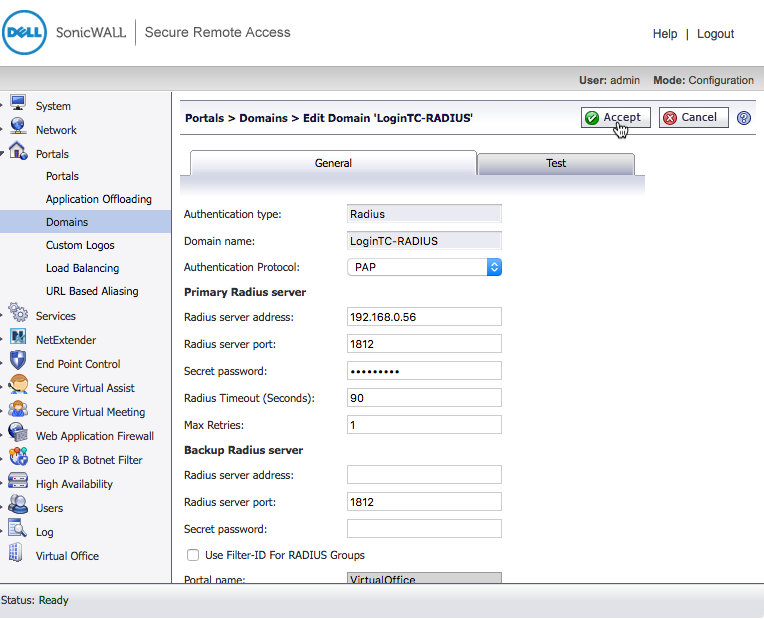Open the blue help question mark icon
This screenshot has height=619, width=764.
(744, 118)
